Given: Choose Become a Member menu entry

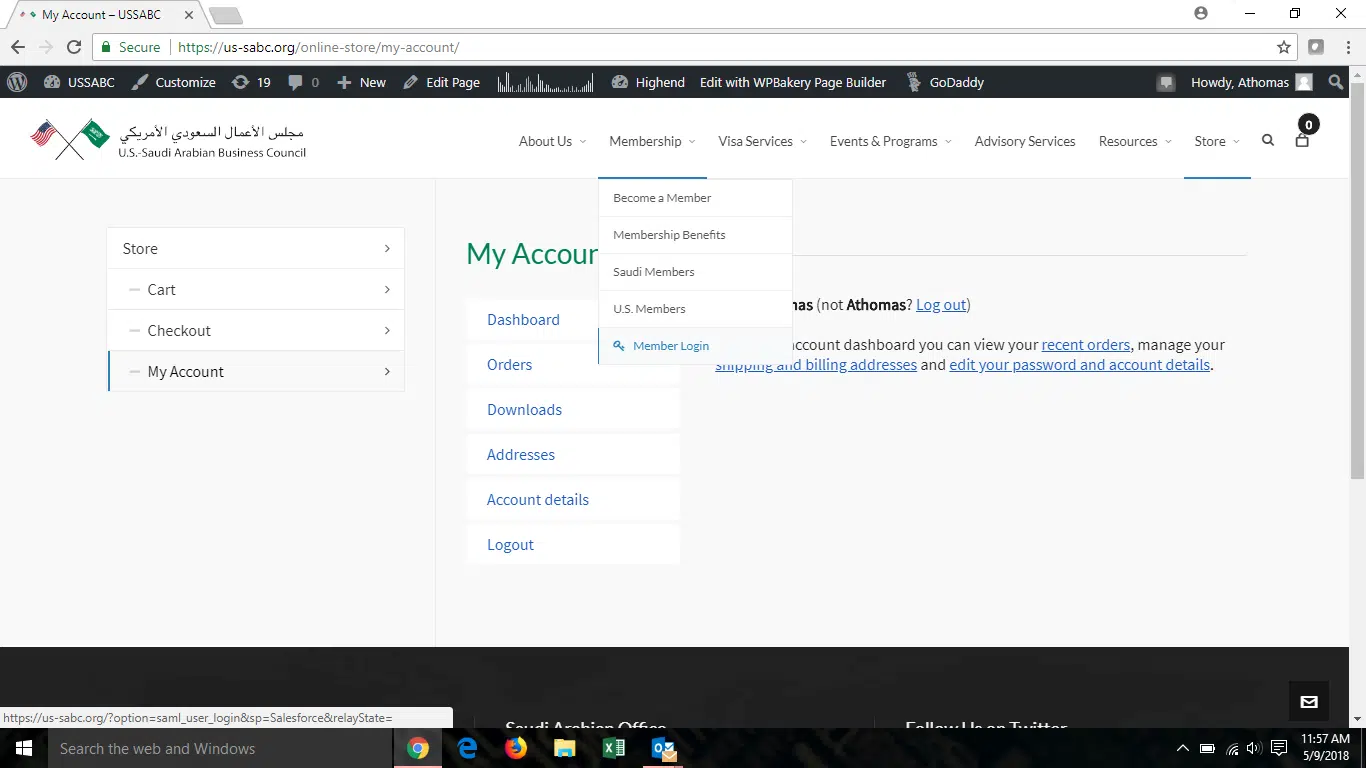Looking at the screenshot, I should point(662,198).
